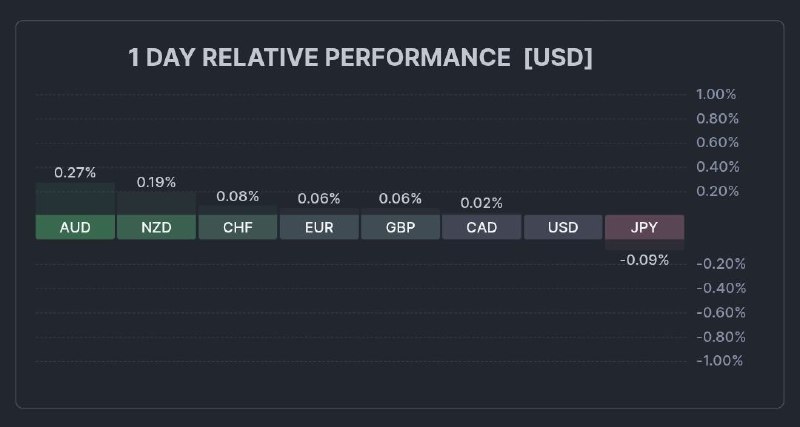Click the USD currency box

(x=563, y=228)
